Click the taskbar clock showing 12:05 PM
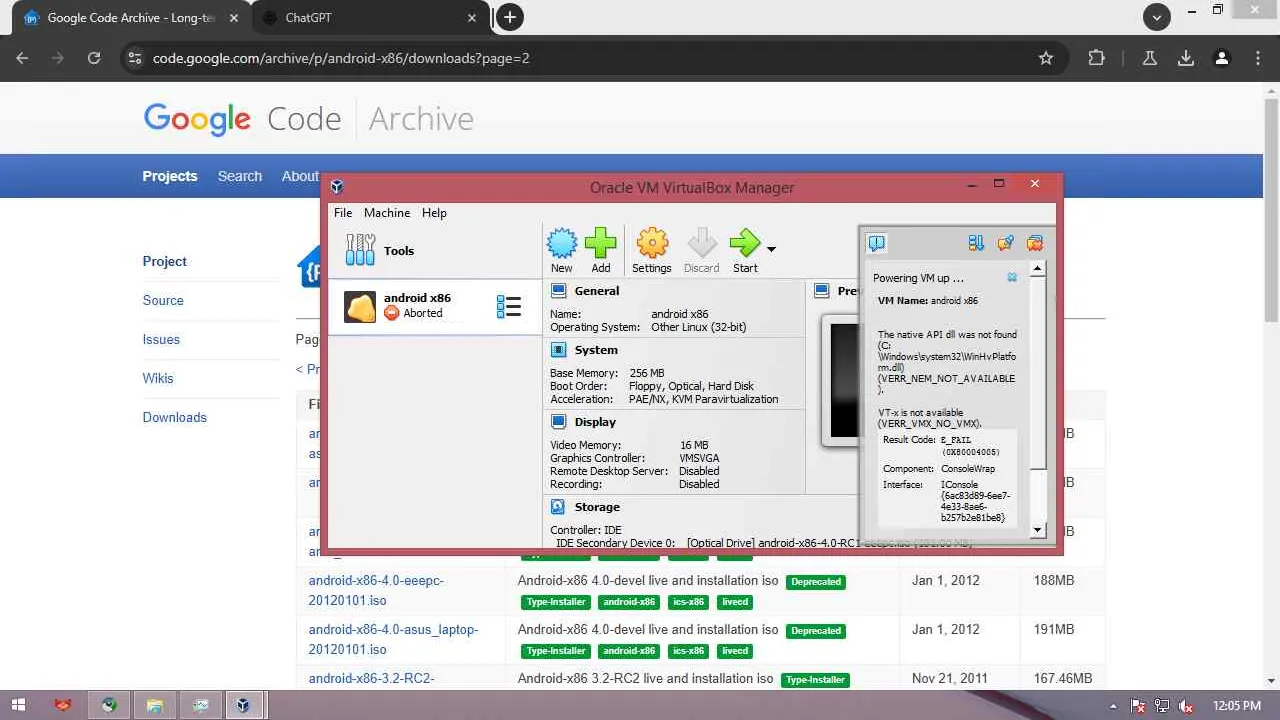Viewport: 1280px width, 720px height. click(x=1236, y=706)
